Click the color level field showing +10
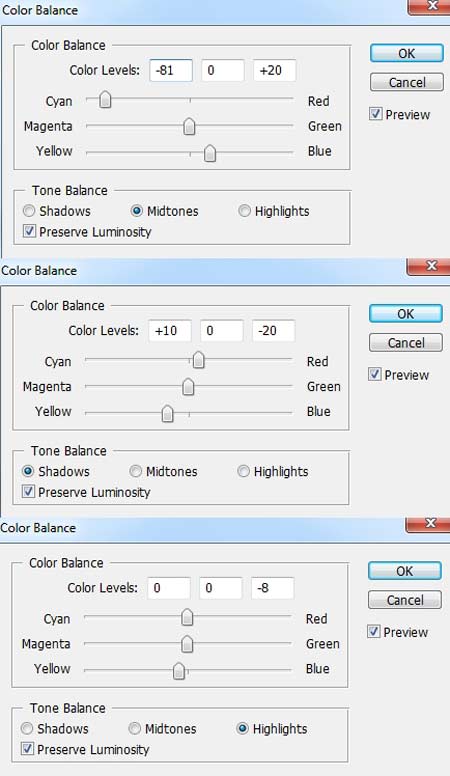This screenshot has width=450, height=776. point(170,331)
